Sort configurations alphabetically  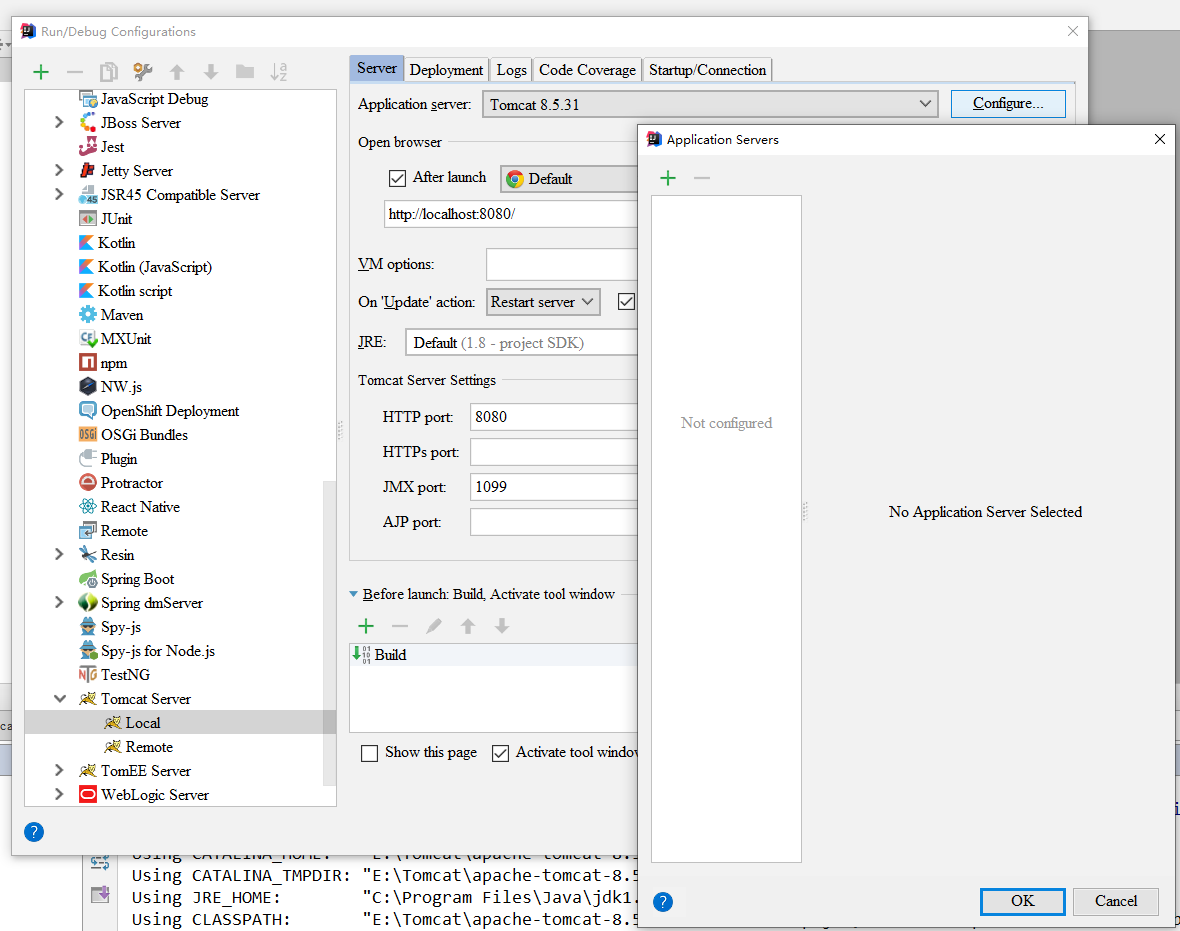(276, 71)
